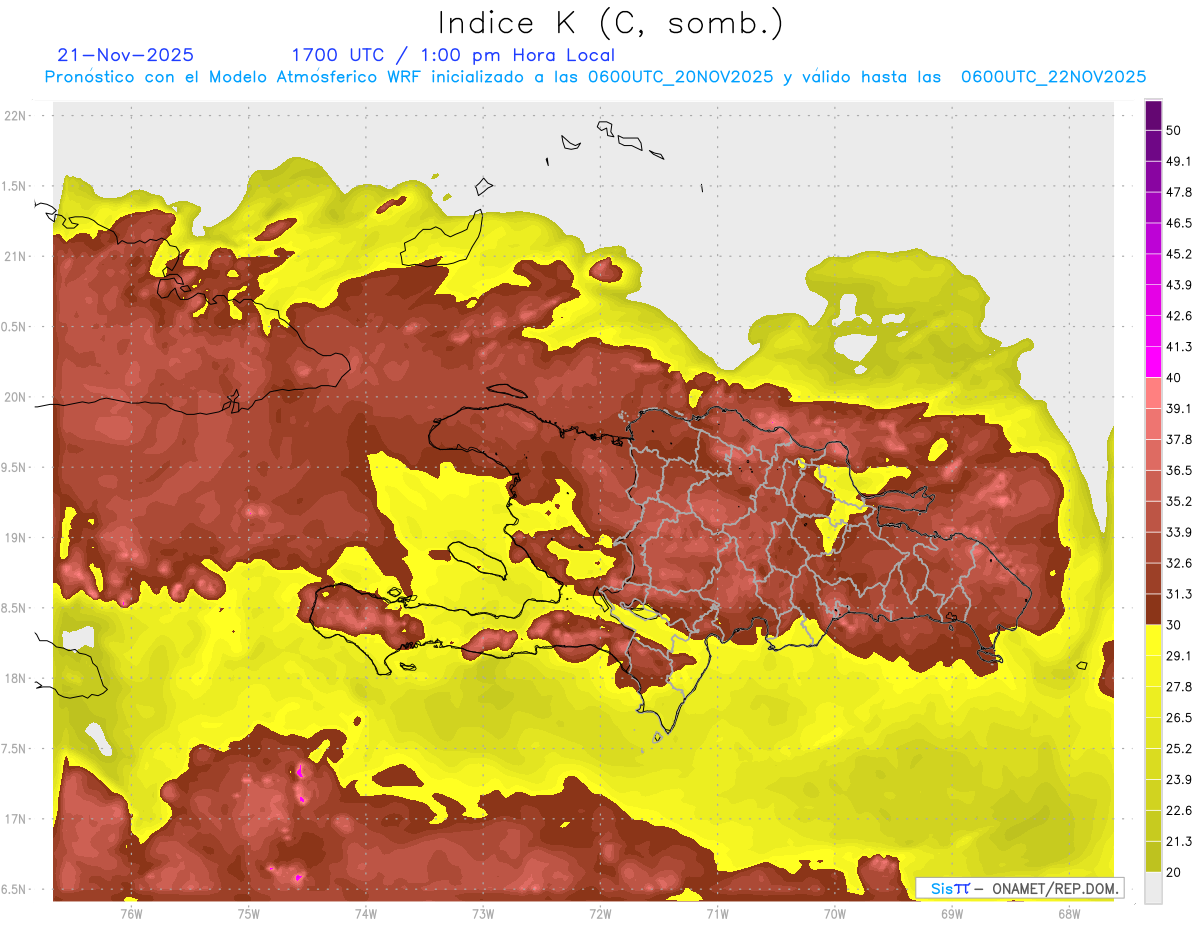The image size is (1200, 927).
Task: Click legend value "39.1"
Action: click(x=1179, y=409)
